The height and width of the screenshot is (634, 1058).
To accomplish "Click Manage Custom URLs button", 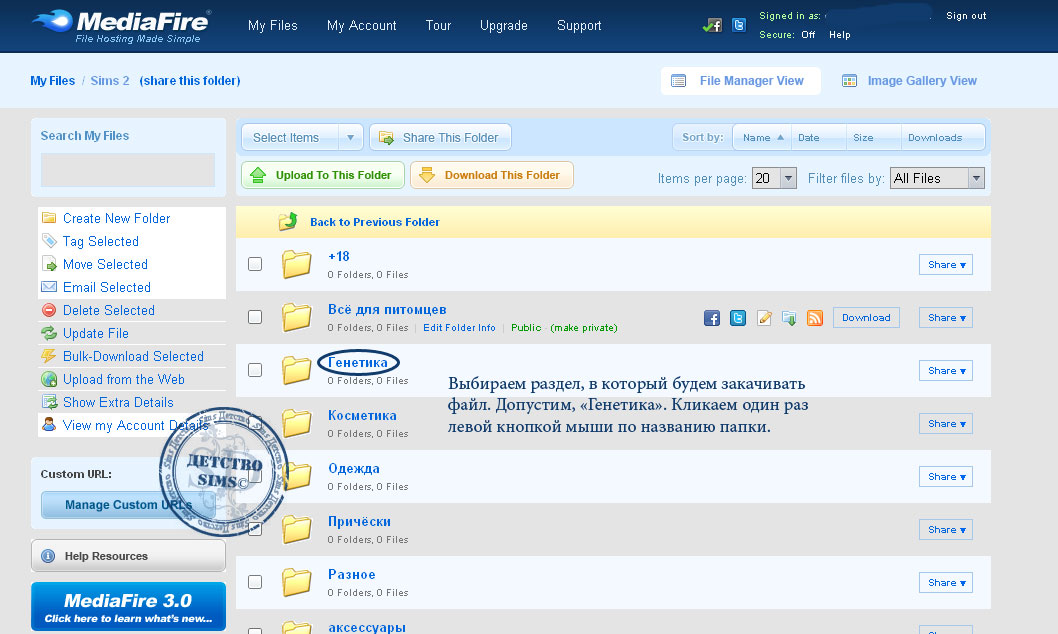I will (x=128, y=505).
